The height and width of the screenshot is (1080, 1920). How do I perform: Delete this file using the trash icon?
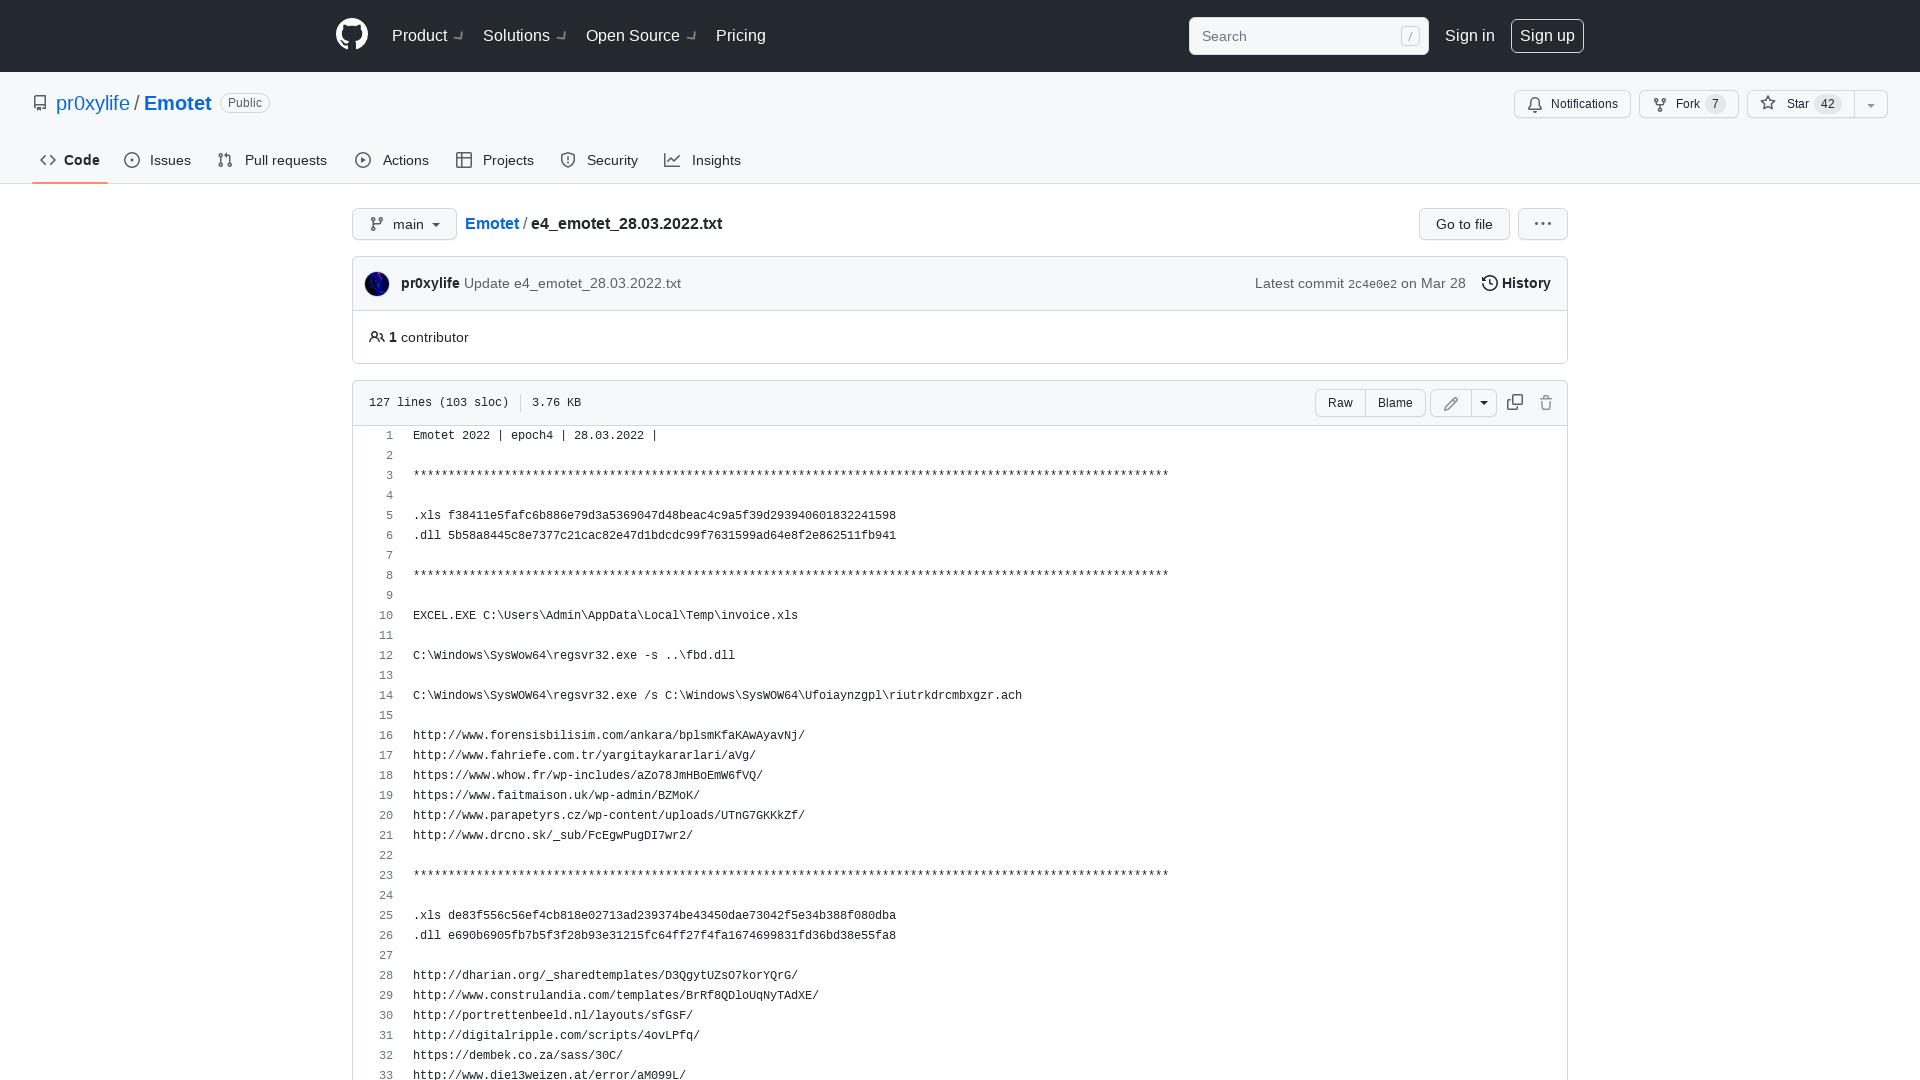(x=1546, y=402)
